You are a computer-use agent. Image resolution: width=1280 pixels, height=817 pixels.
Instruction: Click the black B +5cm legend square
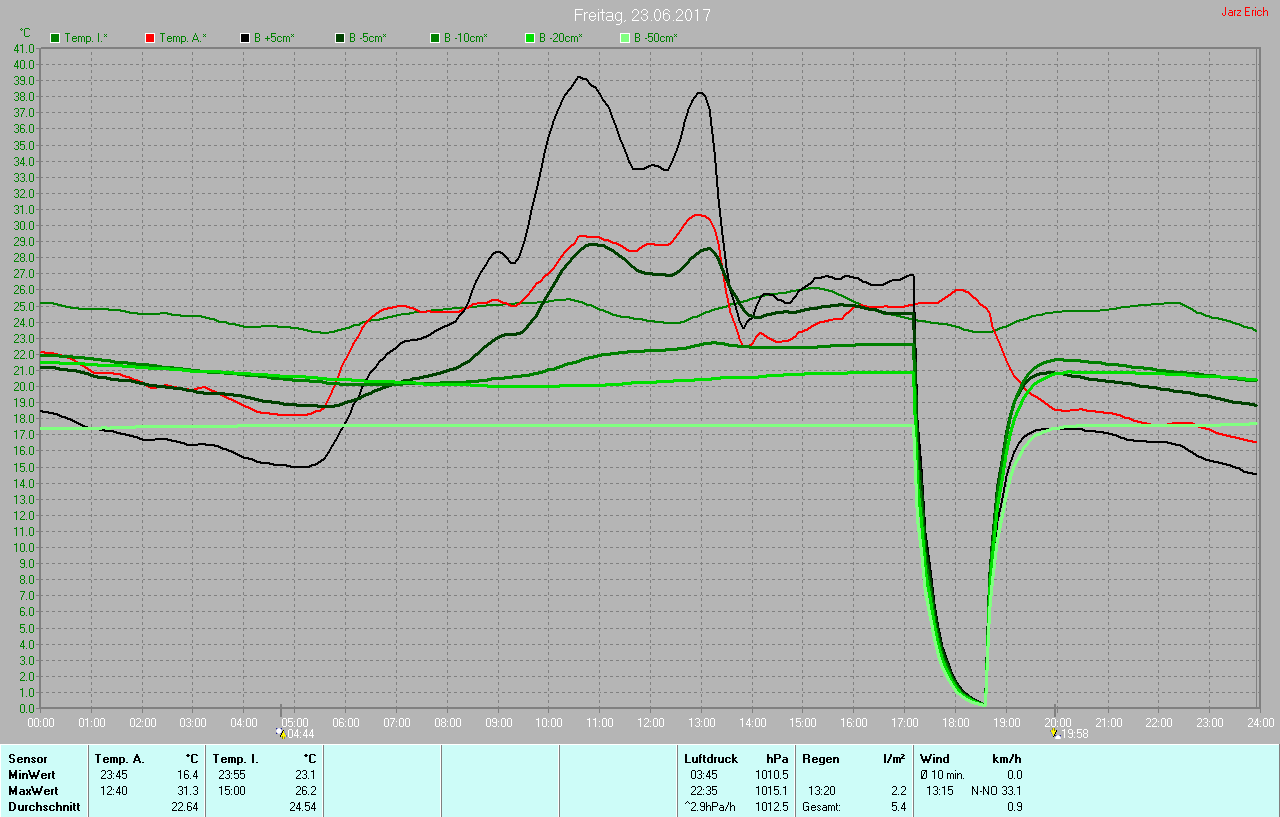[x=244, y=38]
